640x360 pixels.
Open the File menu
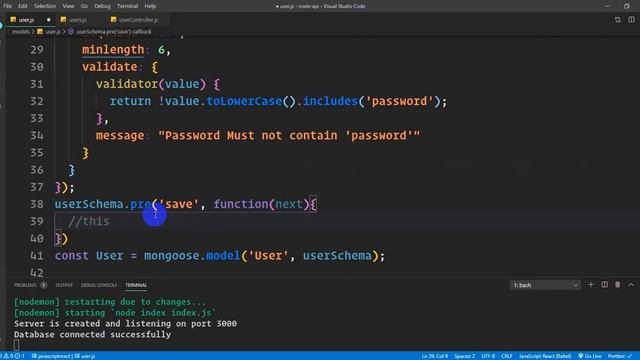(x=7, y=6)
